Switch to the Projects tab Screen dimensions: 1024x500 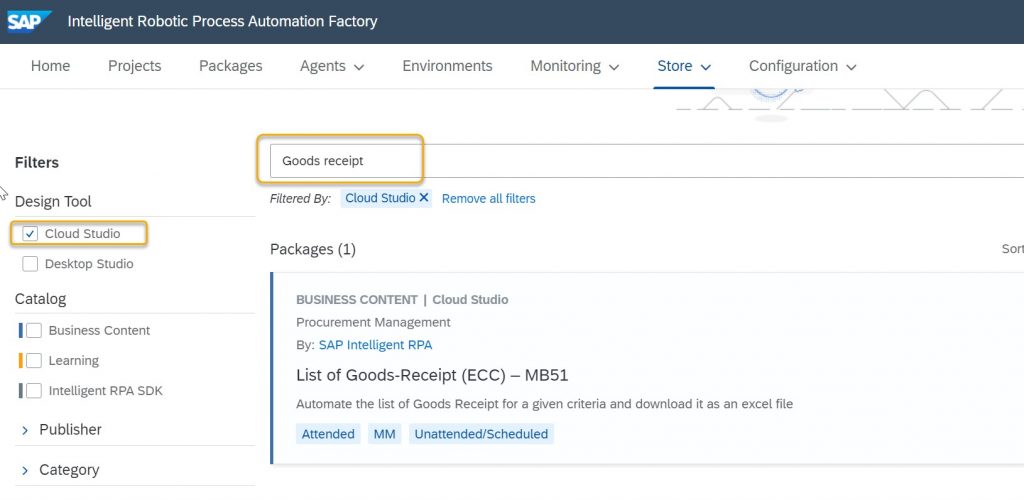[135, 66]
